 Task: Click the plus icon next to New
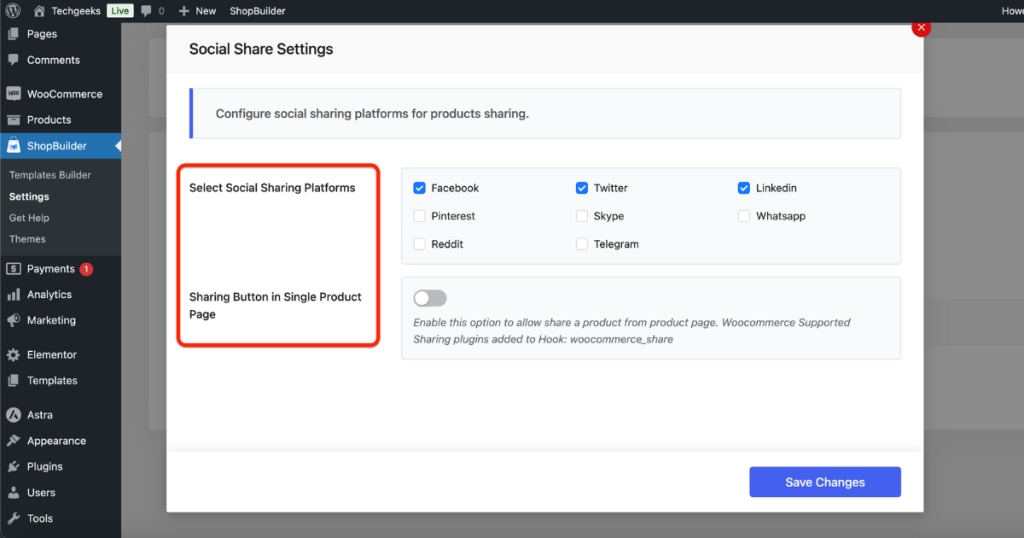click(x=184, y=11)
